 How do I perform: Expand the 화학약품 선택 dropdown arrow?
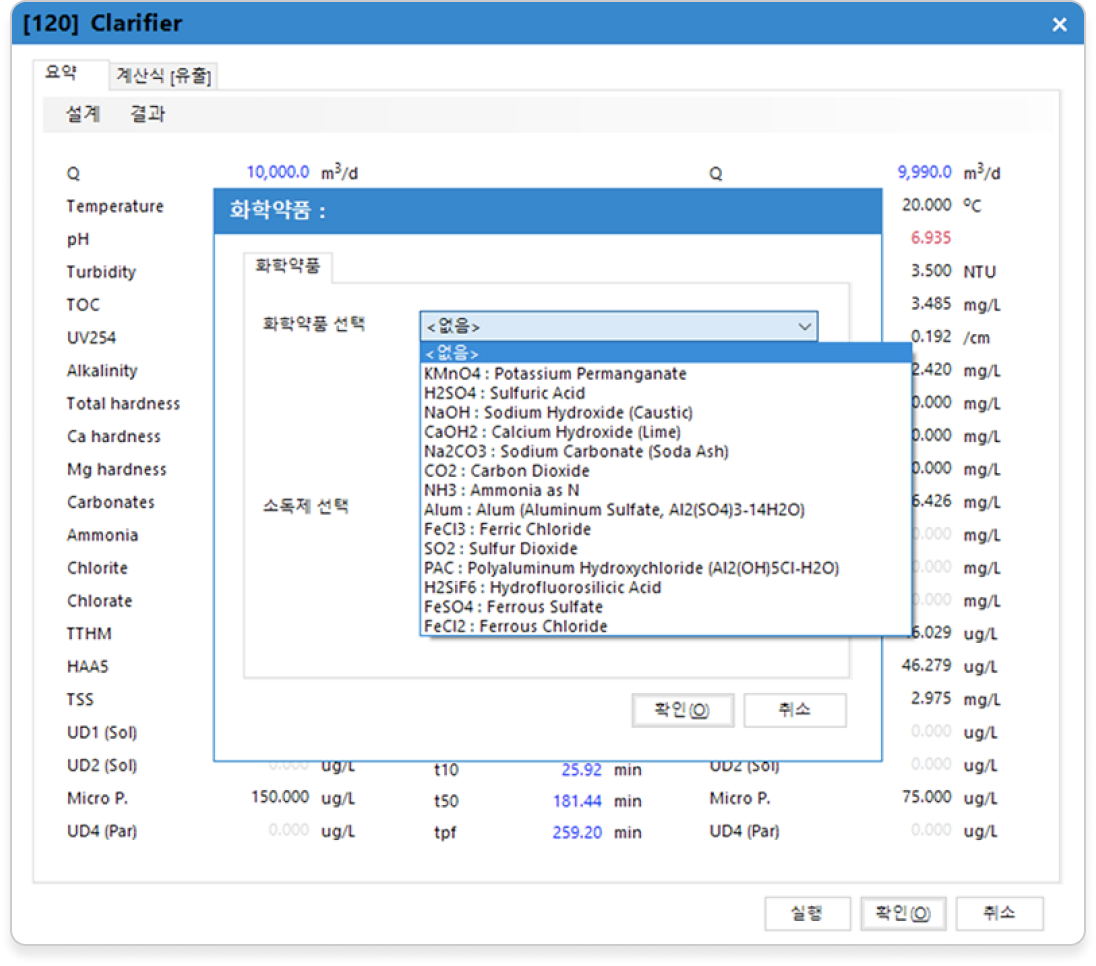(804, 327)
